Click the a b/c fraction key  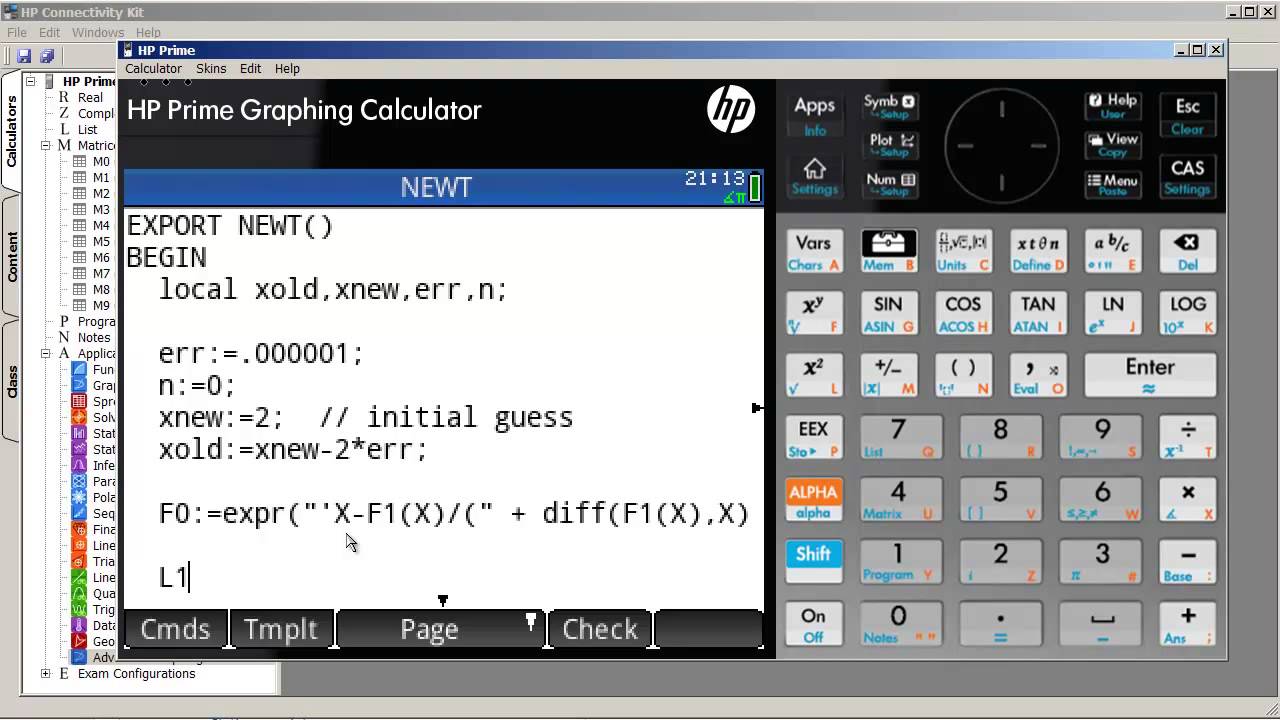point(1113,252)
